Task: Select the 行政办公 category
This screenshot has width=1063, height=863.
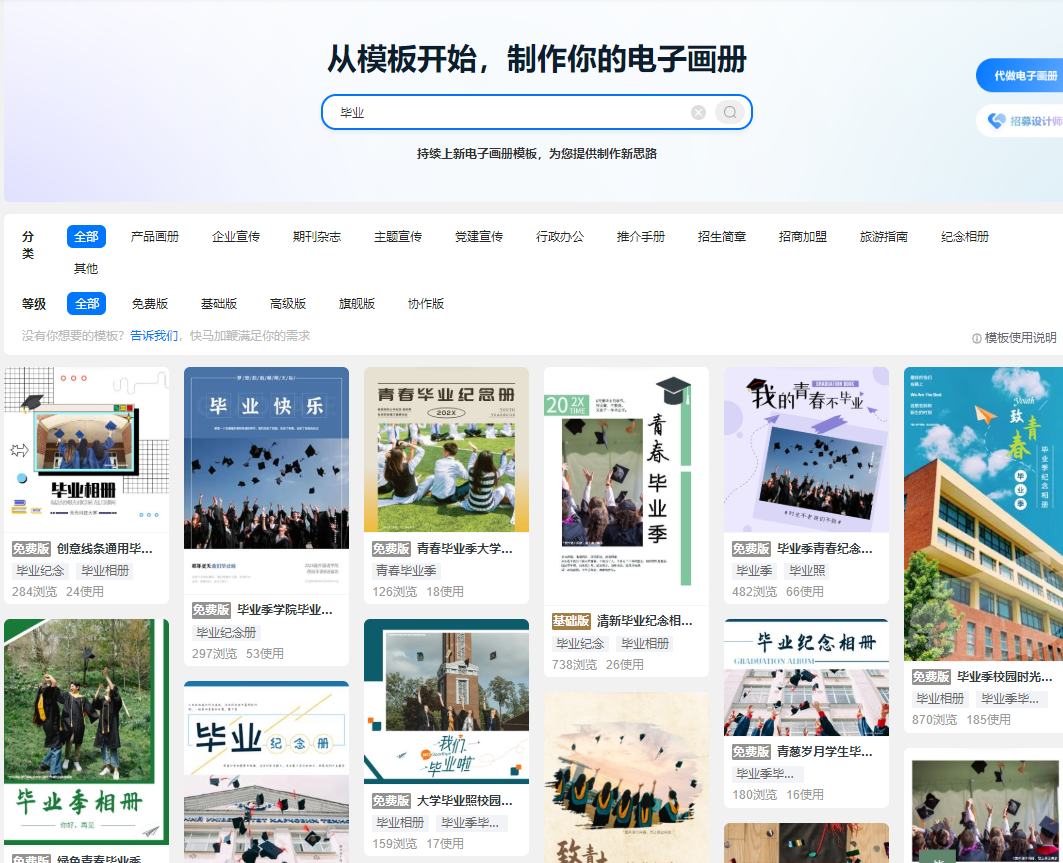Action: 560,237
